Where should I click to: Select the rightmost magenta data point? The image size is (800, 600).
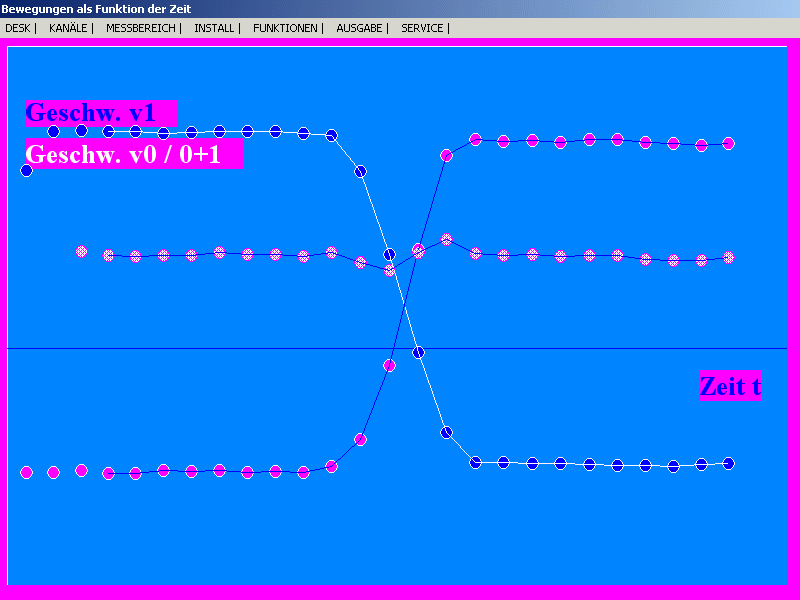click(x=729, y=144)
